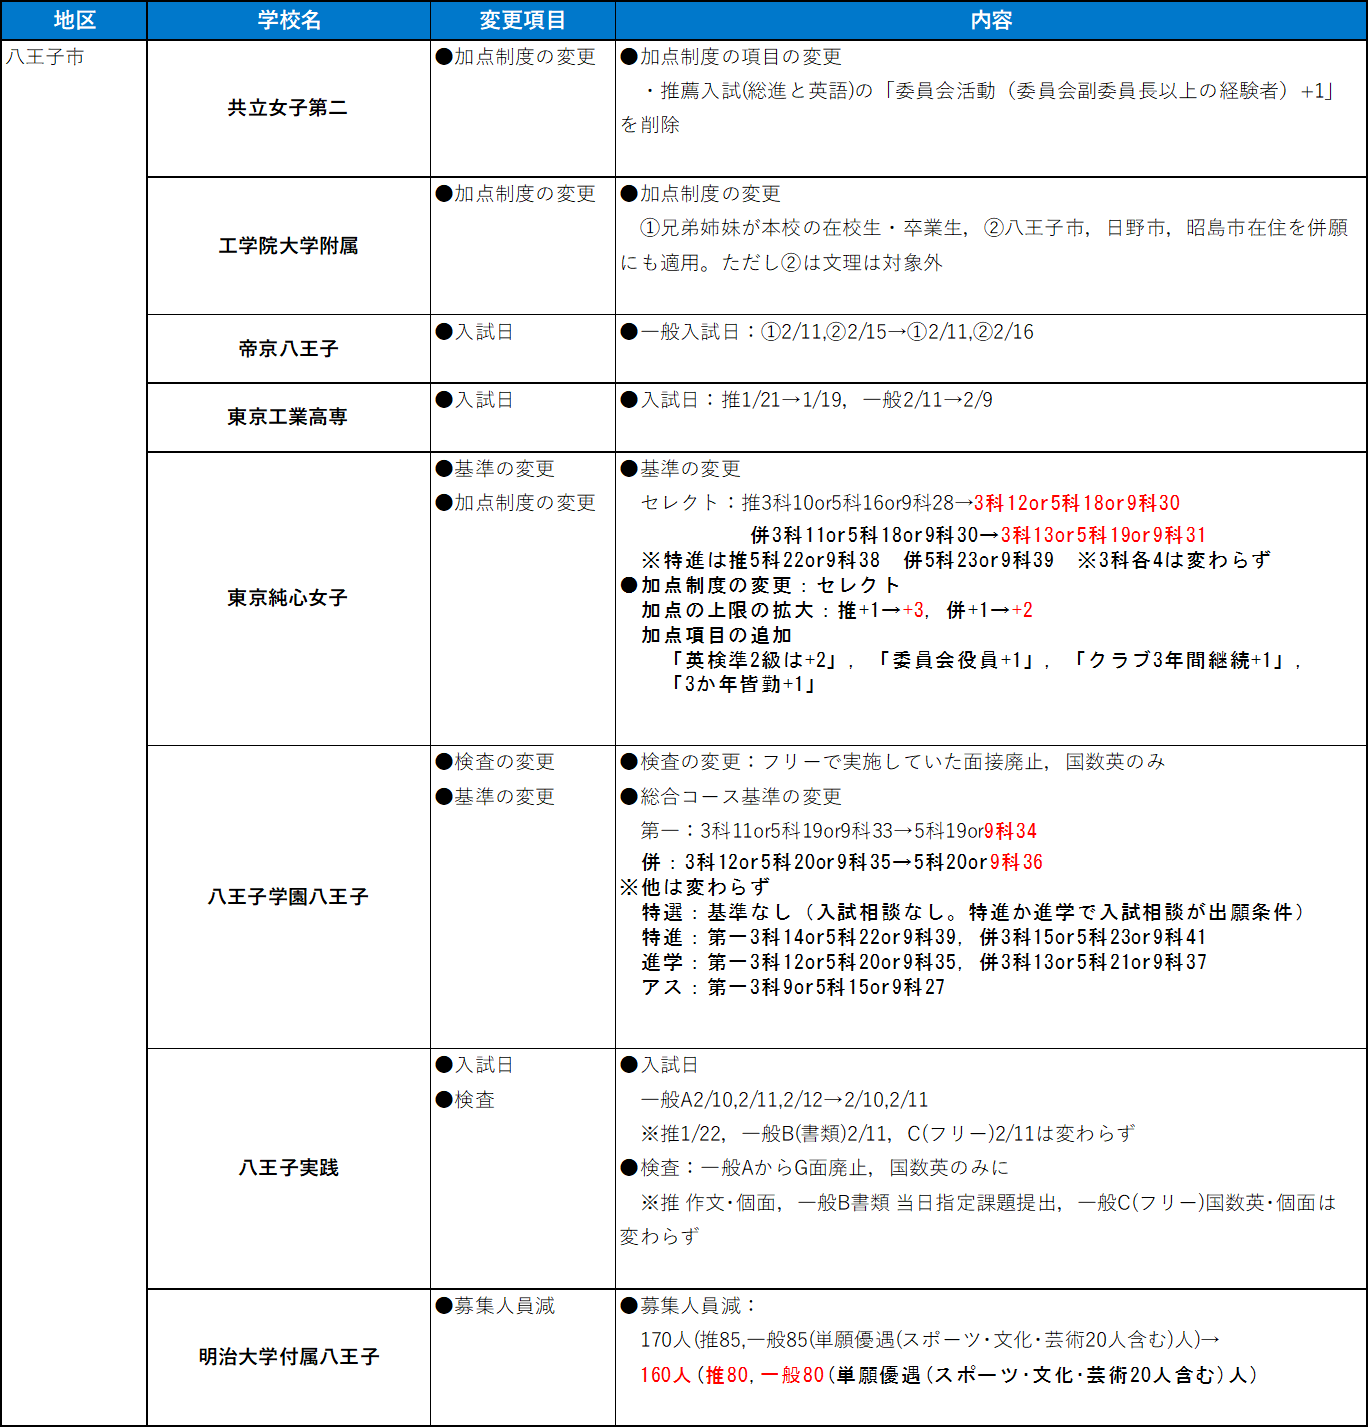Click the 総合コース基準の変更 line
Screen dimensions: 1369x1428
click(x=731, y=797)
